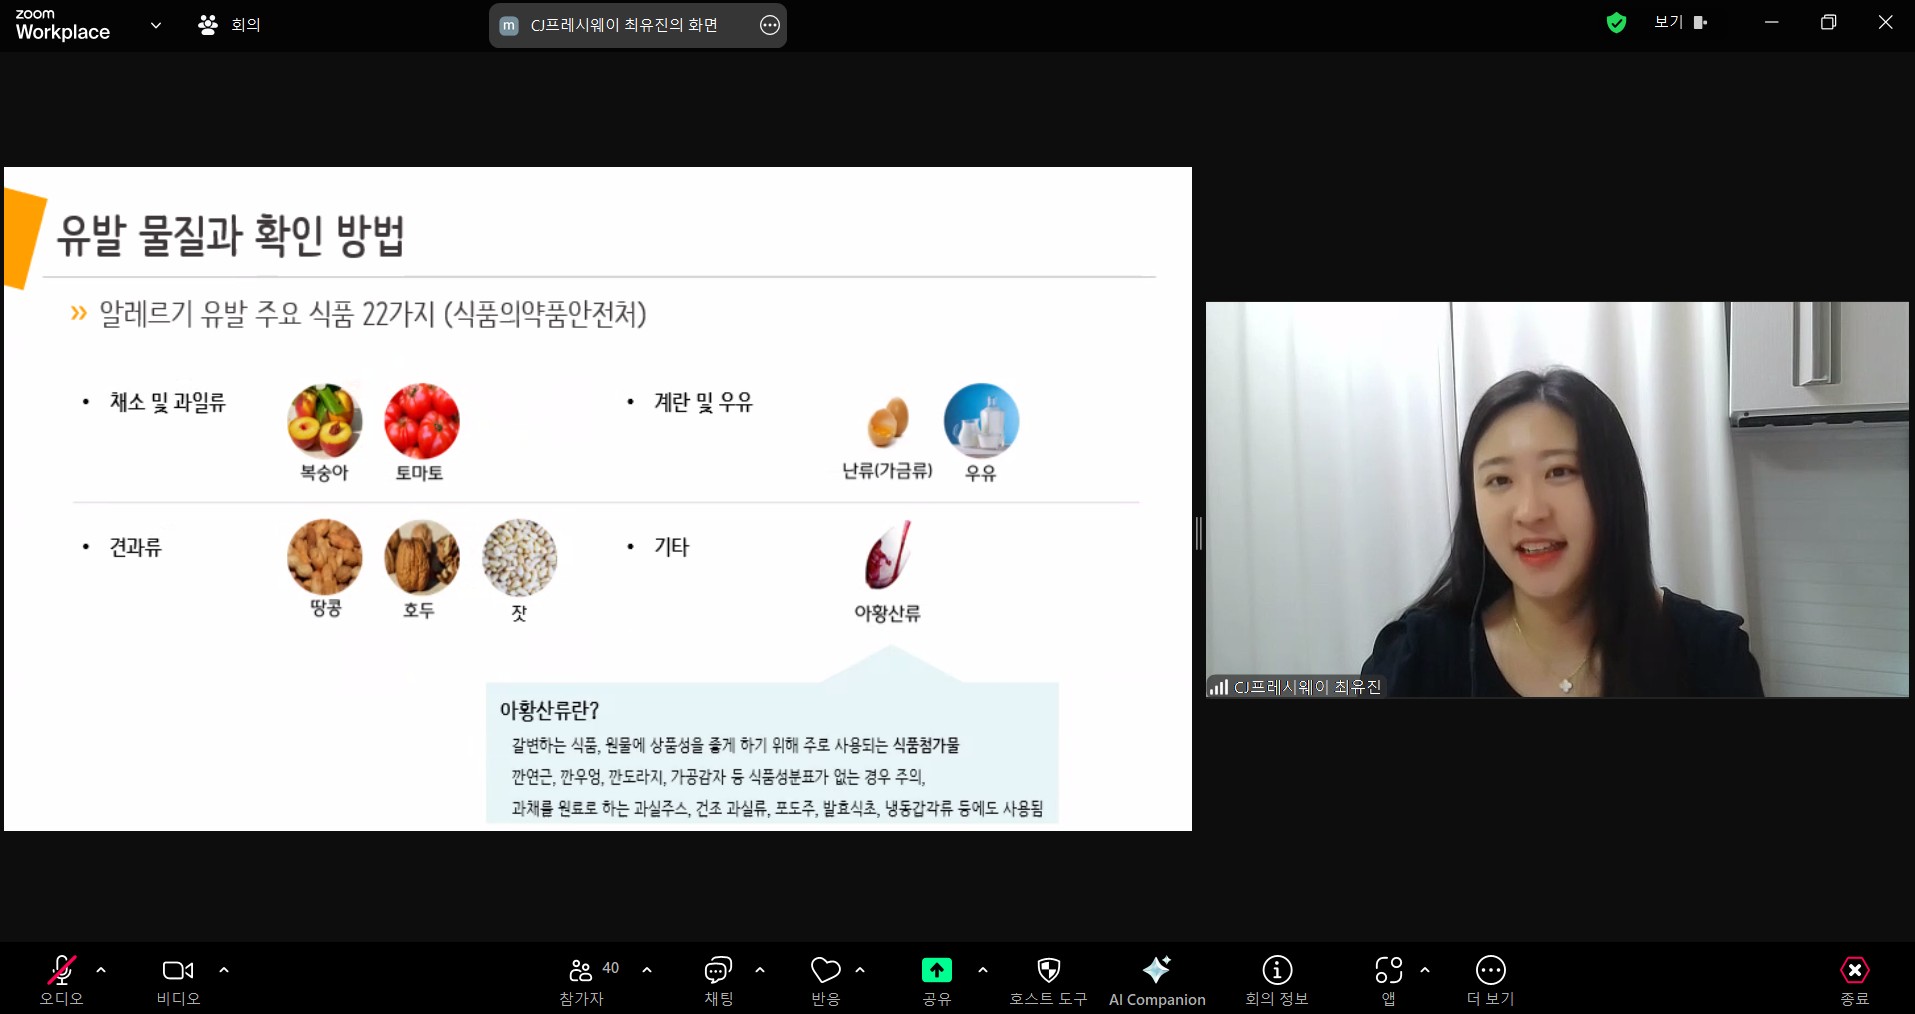Click the panel divider handle between screens
This screenshot has width=1915, height=1014.
pos(1199,533)
